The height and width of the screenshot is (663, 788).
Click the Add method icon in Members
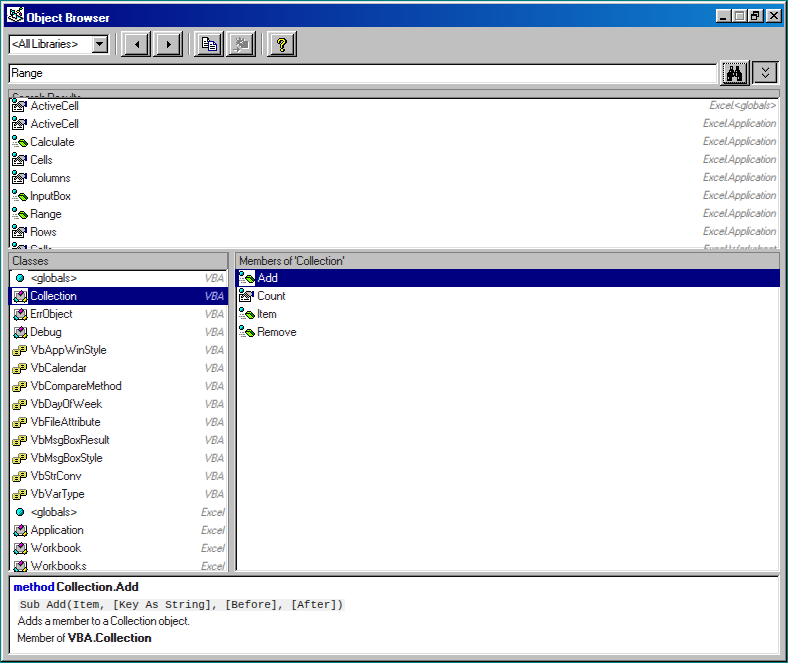(246, 278)
